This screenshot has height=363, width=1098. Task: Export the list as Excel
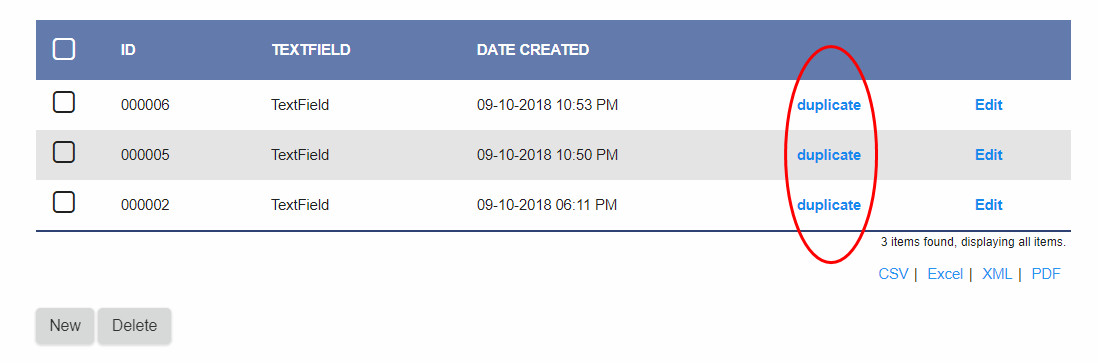(945, 274)
